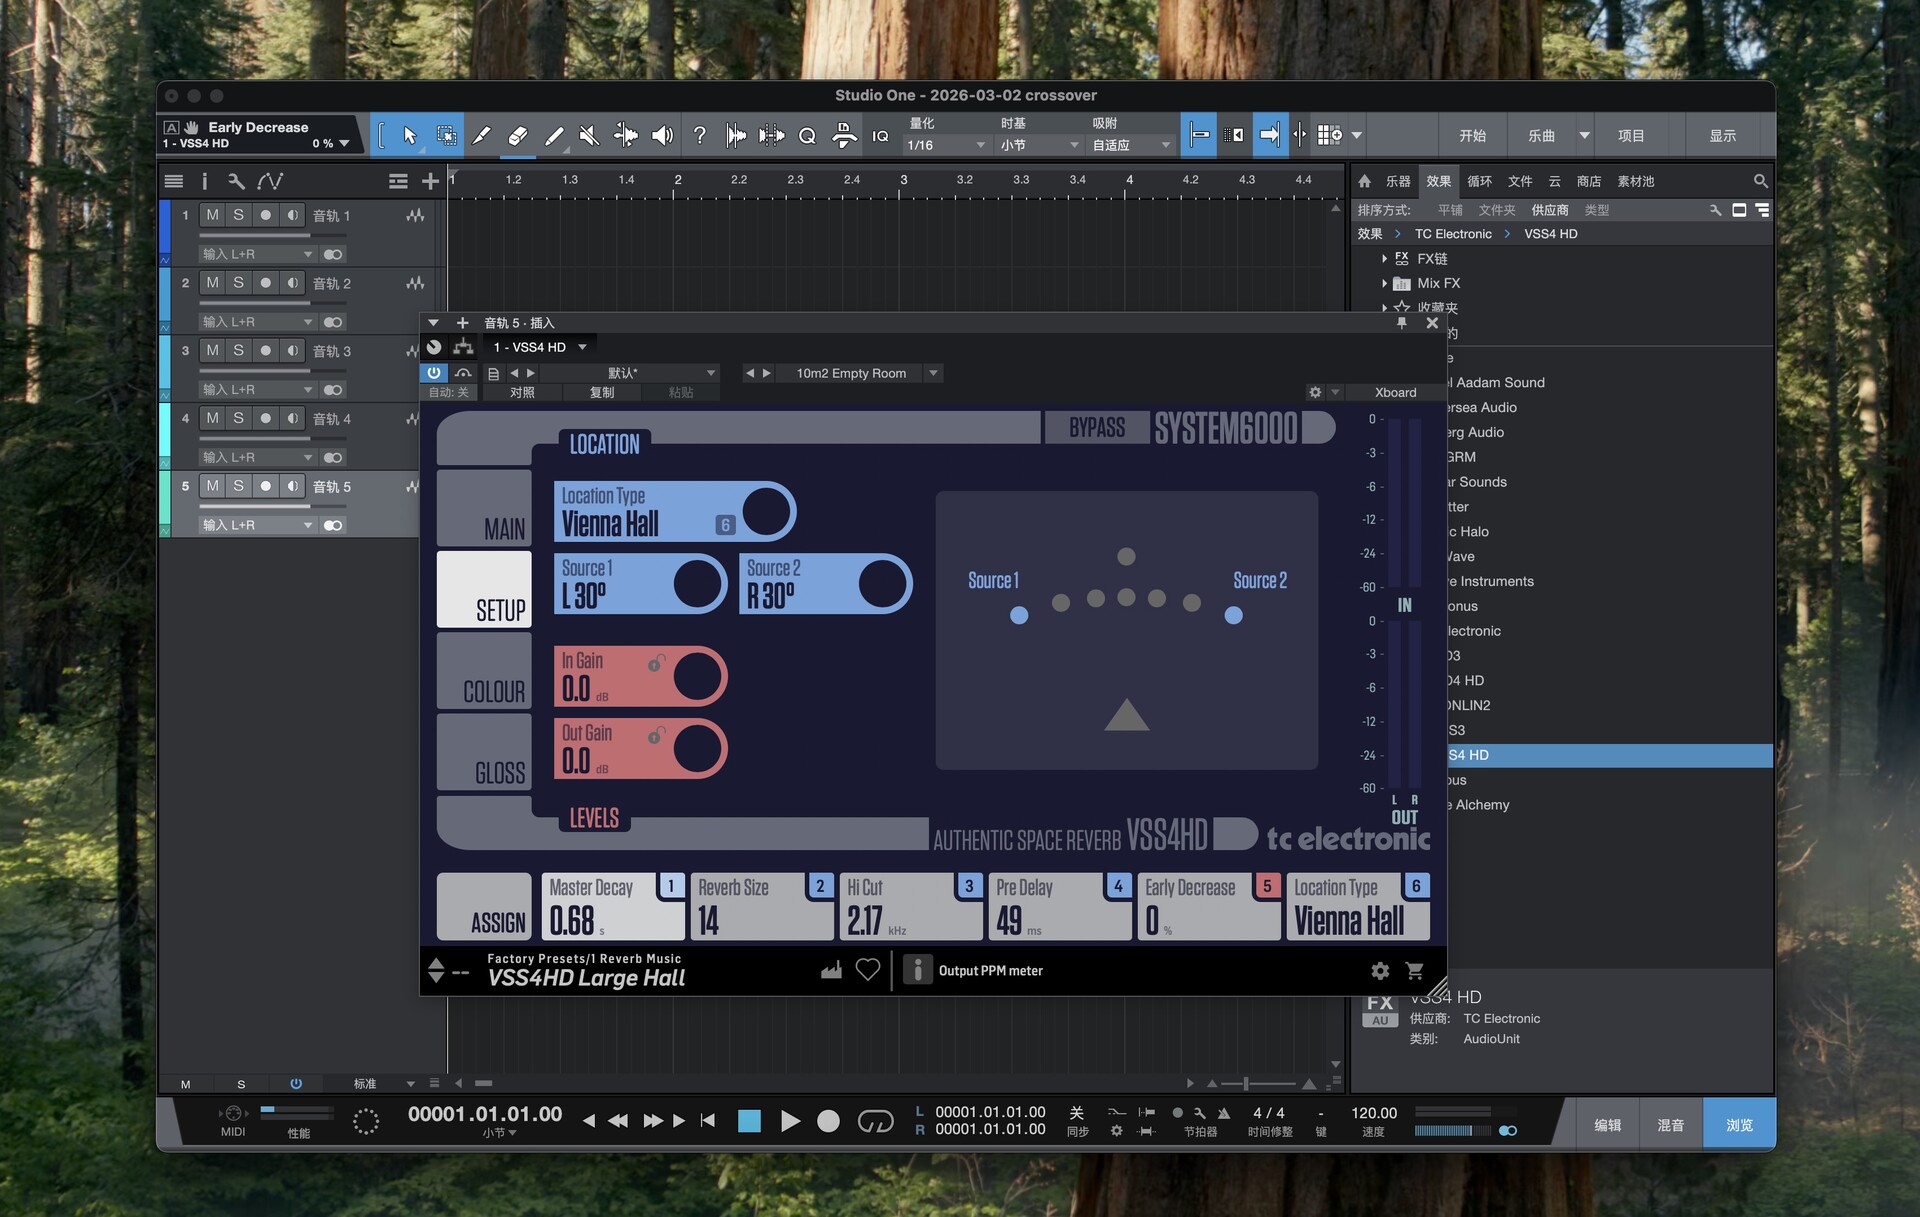Toggle the loop playback button

coord(875,1121)
